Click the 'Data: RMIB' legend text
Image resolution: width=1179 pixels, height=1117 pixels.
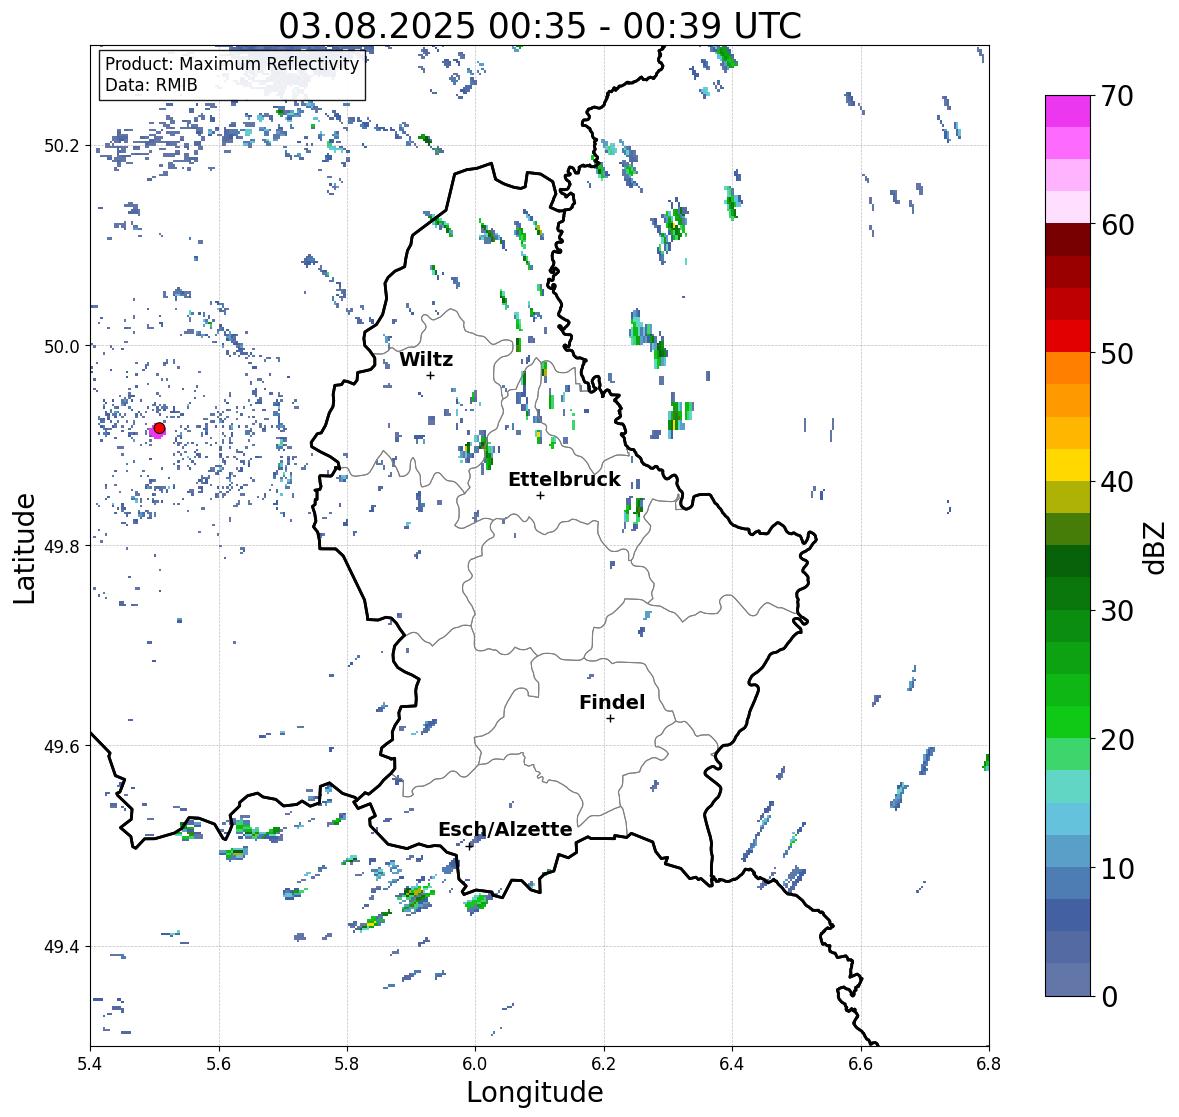point(151,85)
